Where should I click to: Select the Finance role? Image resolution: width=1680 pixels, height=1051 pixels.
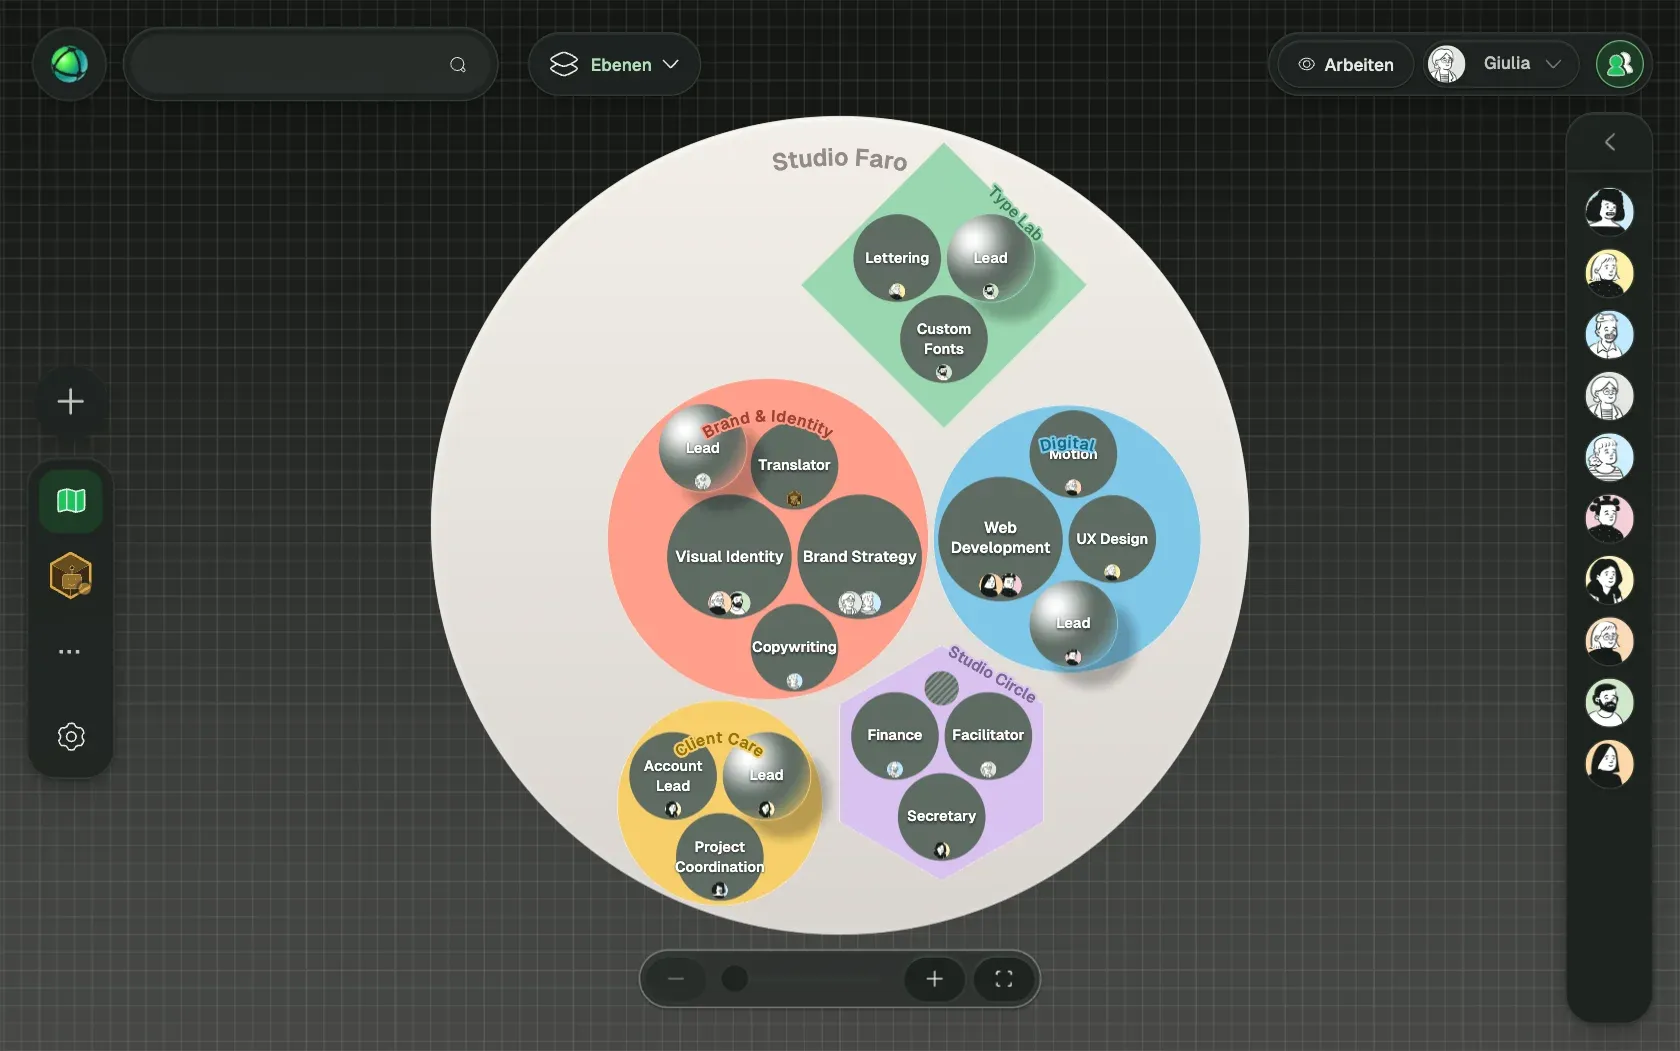[x=895, y=735]
